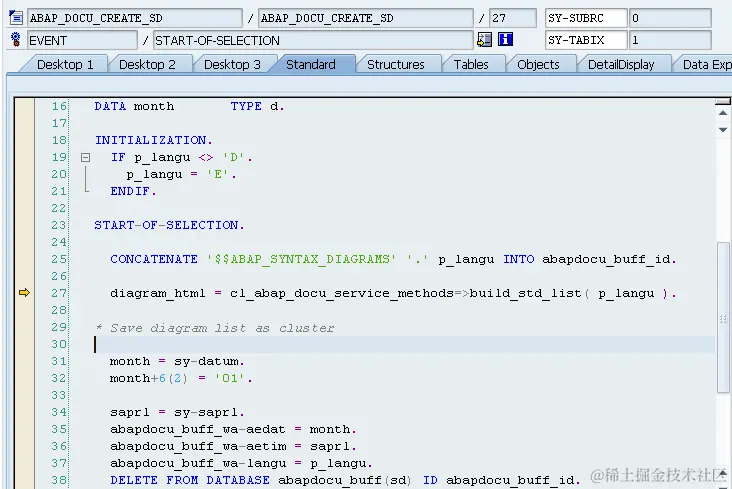
Task: Click the INITIALIZATION. statement on line 18
Action: [x=154, y=140]
